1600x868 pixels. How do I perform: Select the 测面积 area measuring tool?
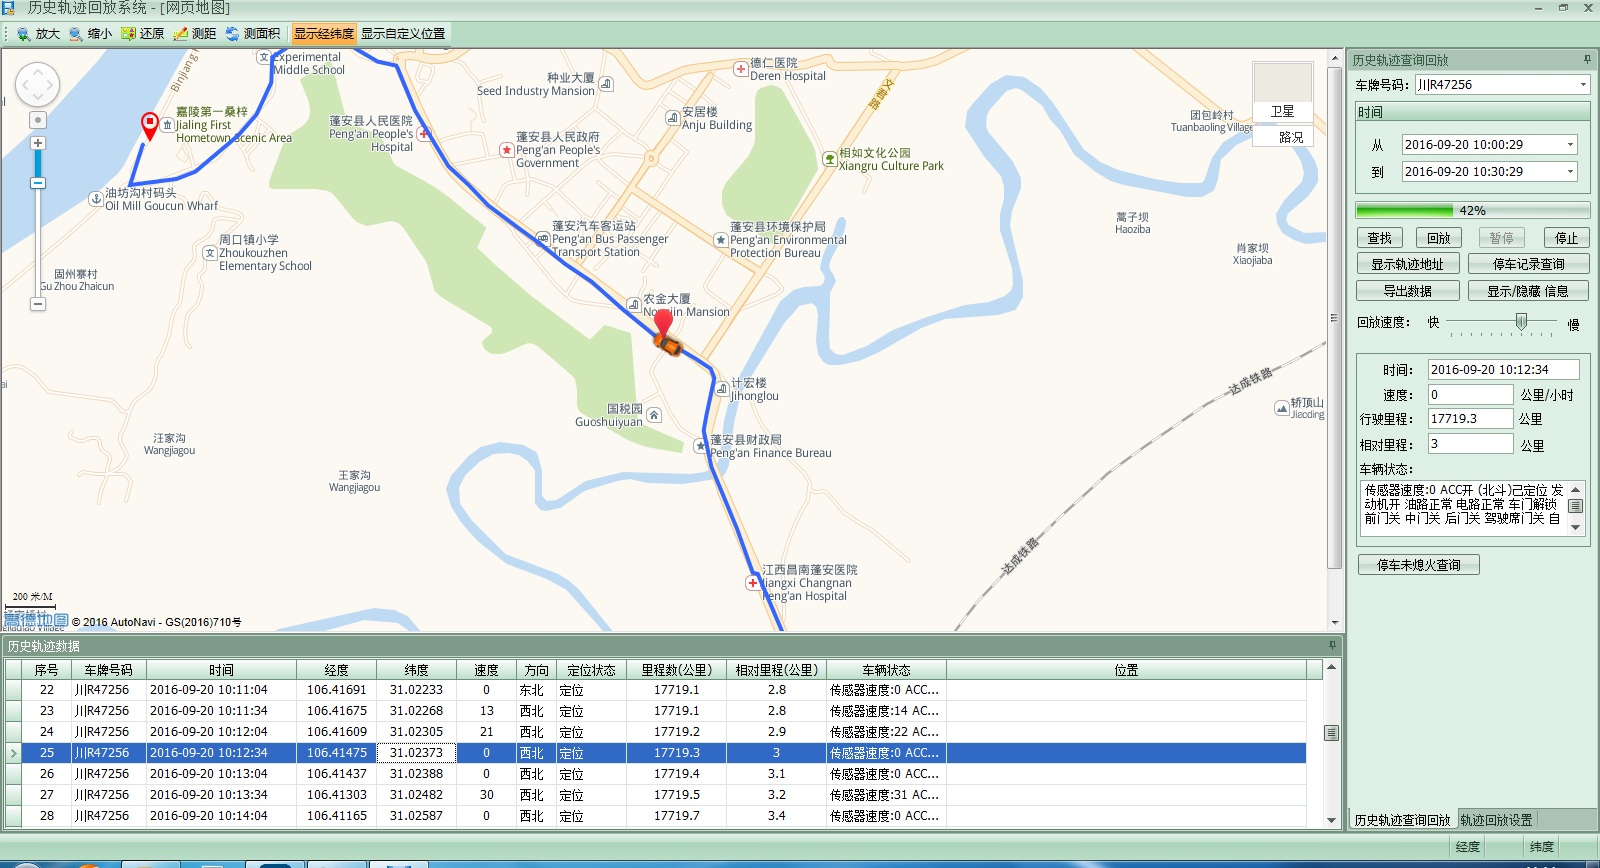point(233,34)
